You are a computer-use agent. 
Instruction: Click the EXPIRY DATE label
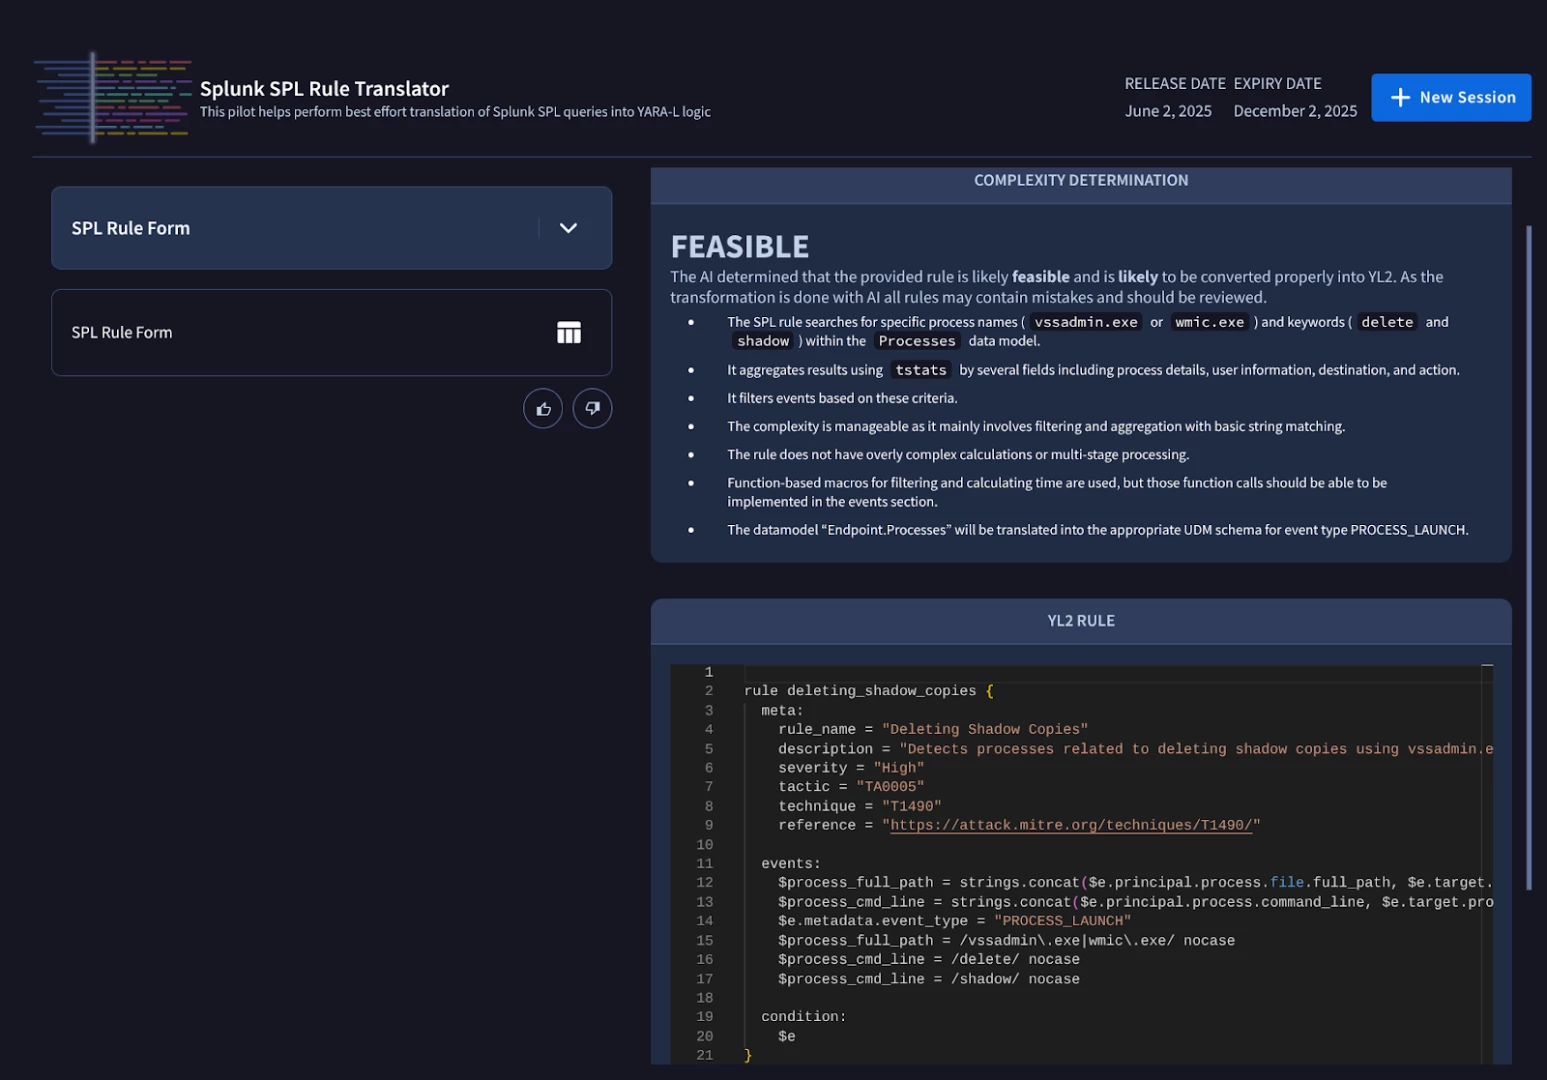pos(1277,84)
